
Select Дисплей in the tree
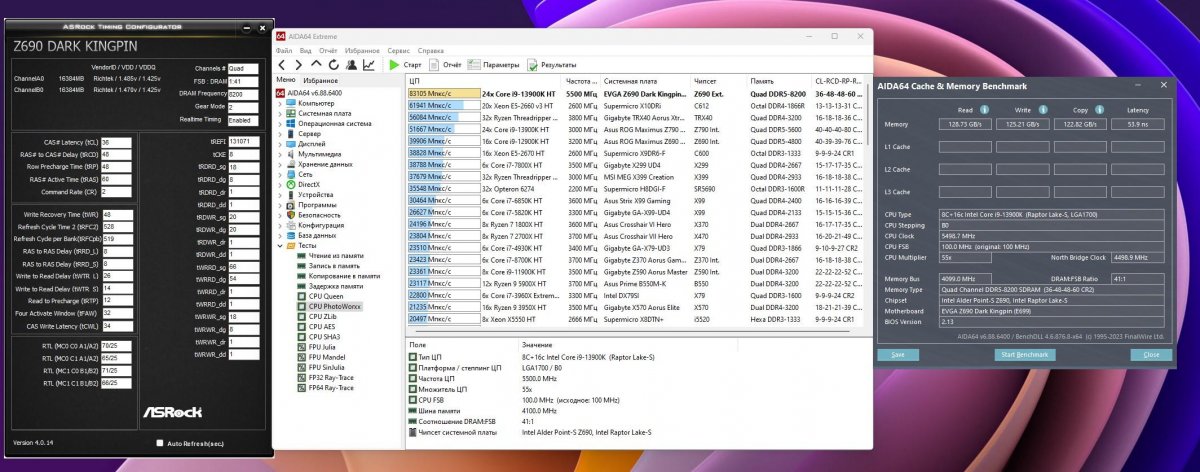point(305,143)
